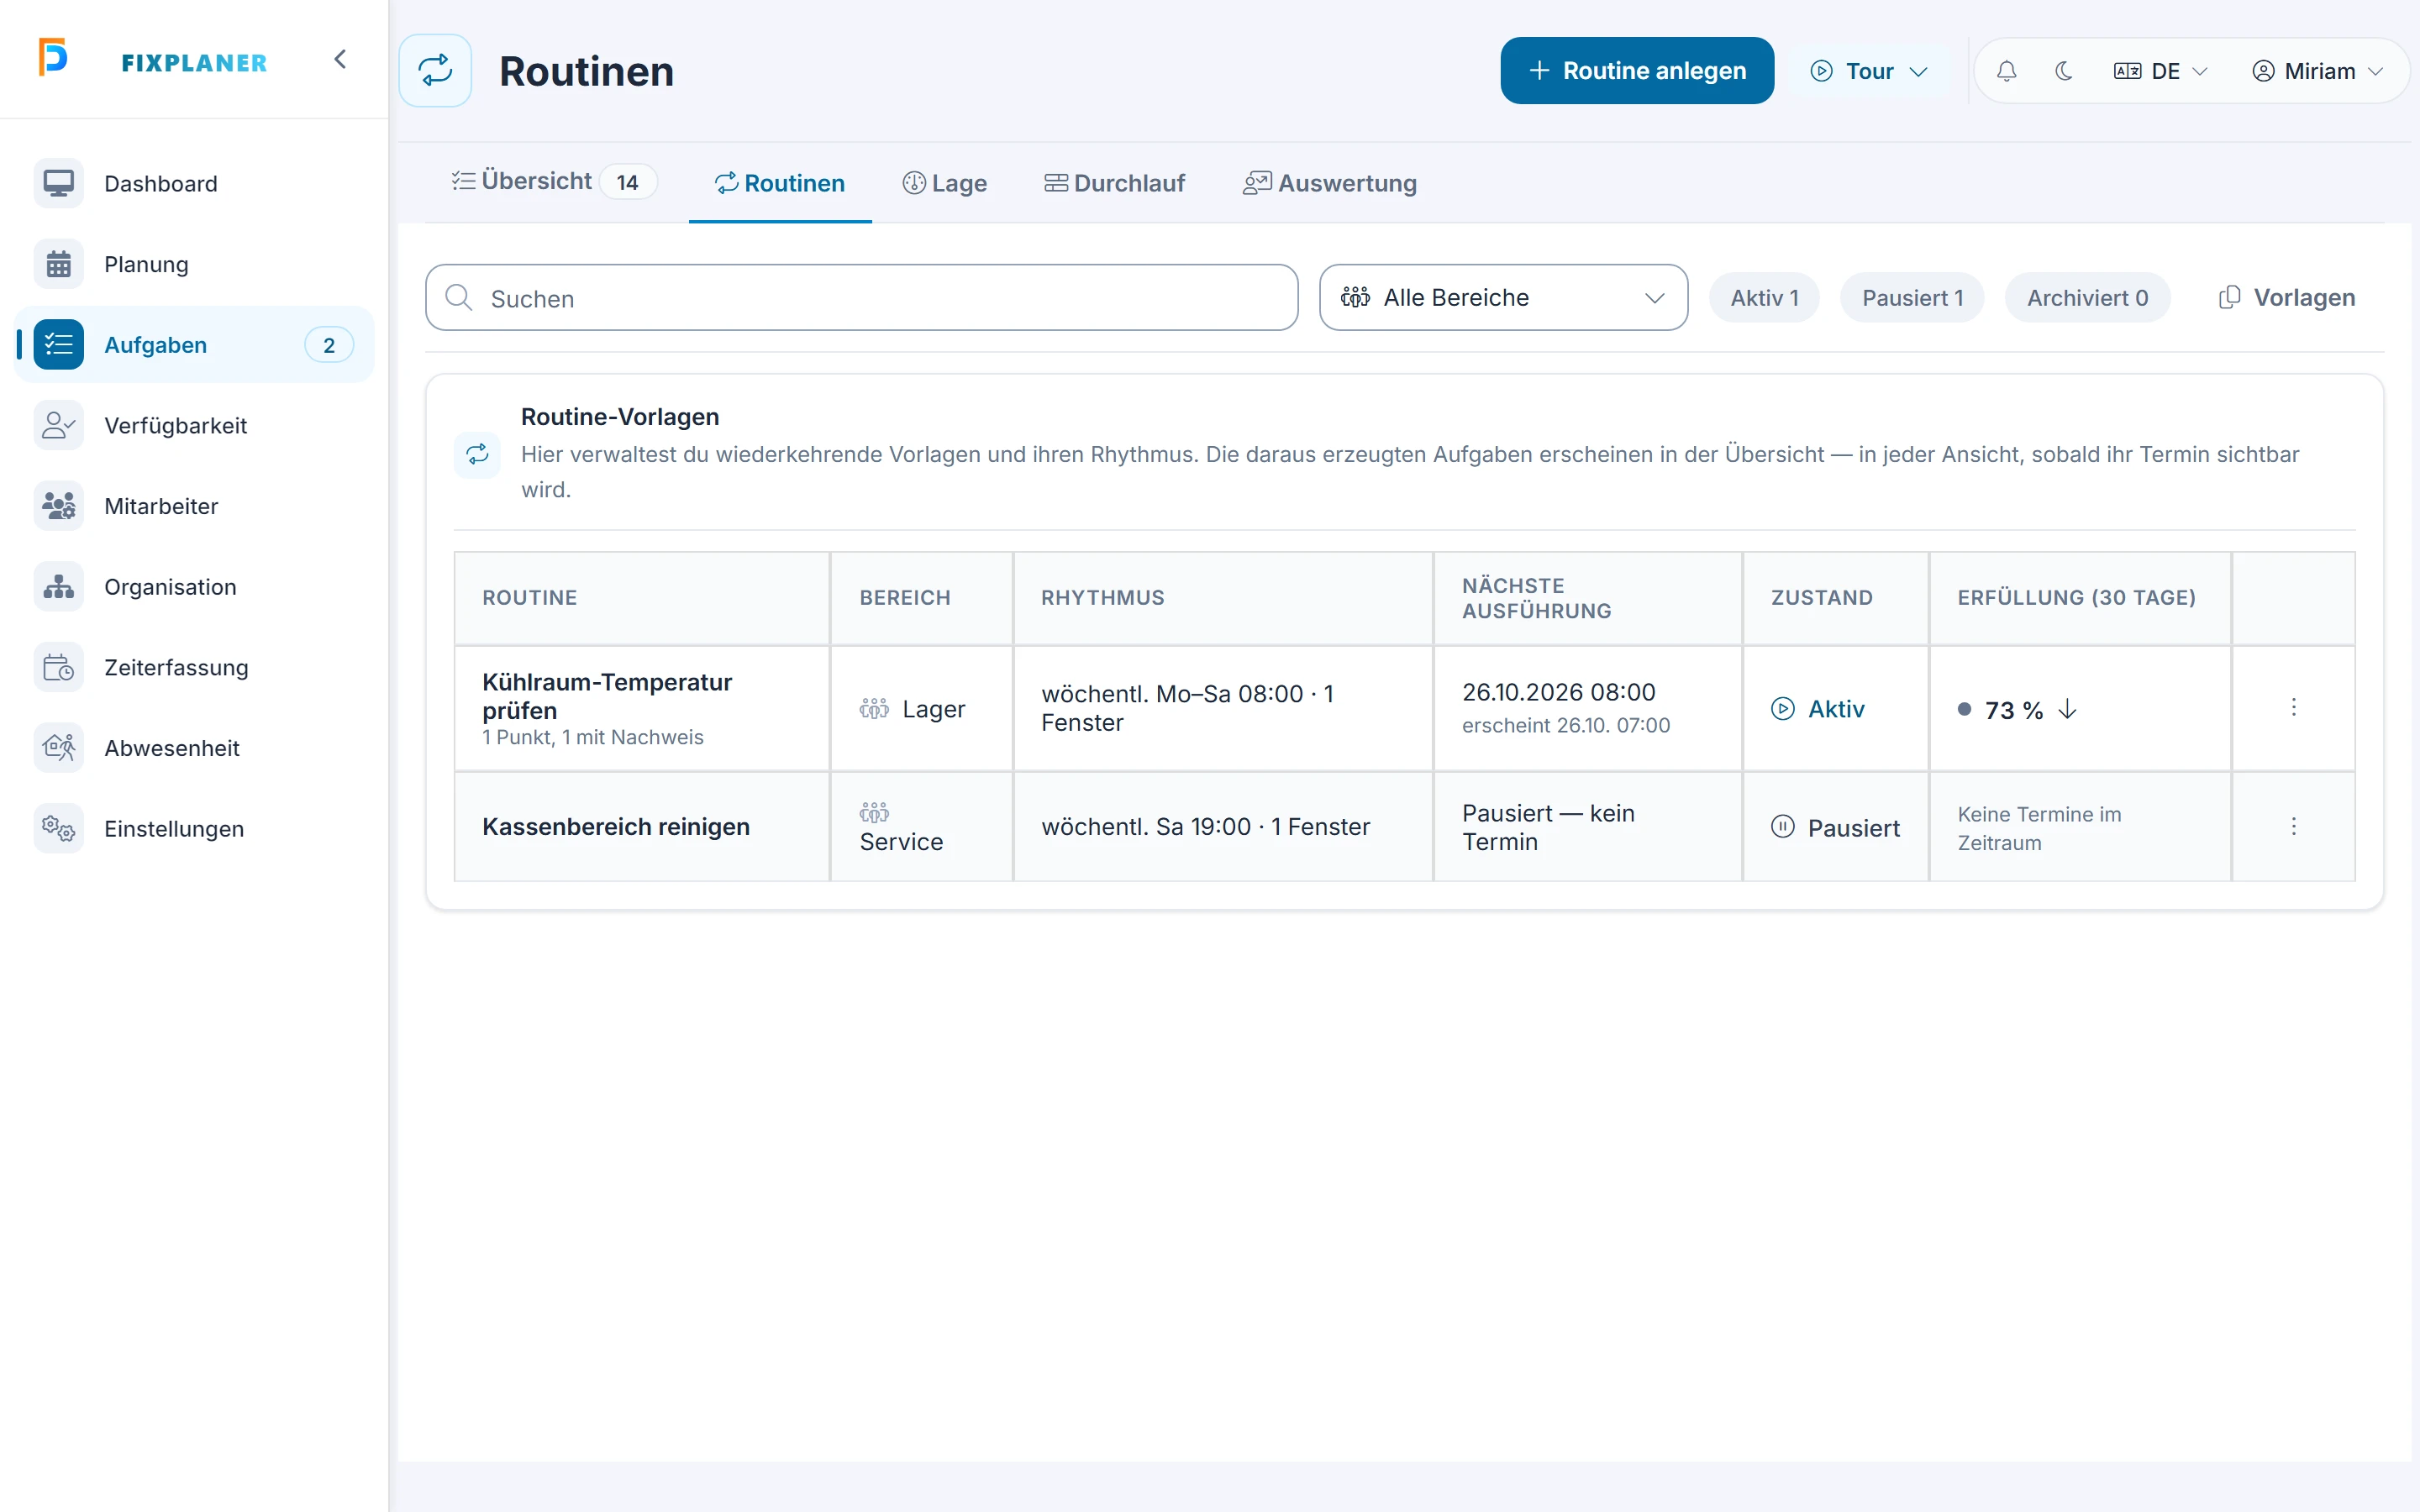Viewport: 2420px width, 1512px height.
Task: Collapse the sidebar with the chevron
Action: click(x=340, y=60)
